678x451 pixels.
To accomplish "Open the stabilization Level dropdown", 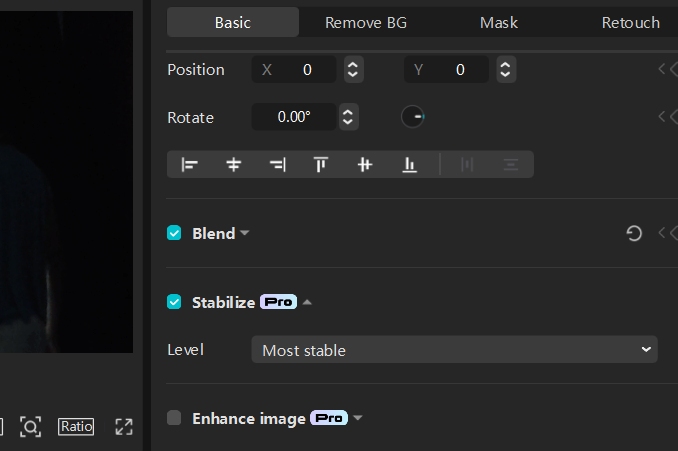I will [454, 350].
